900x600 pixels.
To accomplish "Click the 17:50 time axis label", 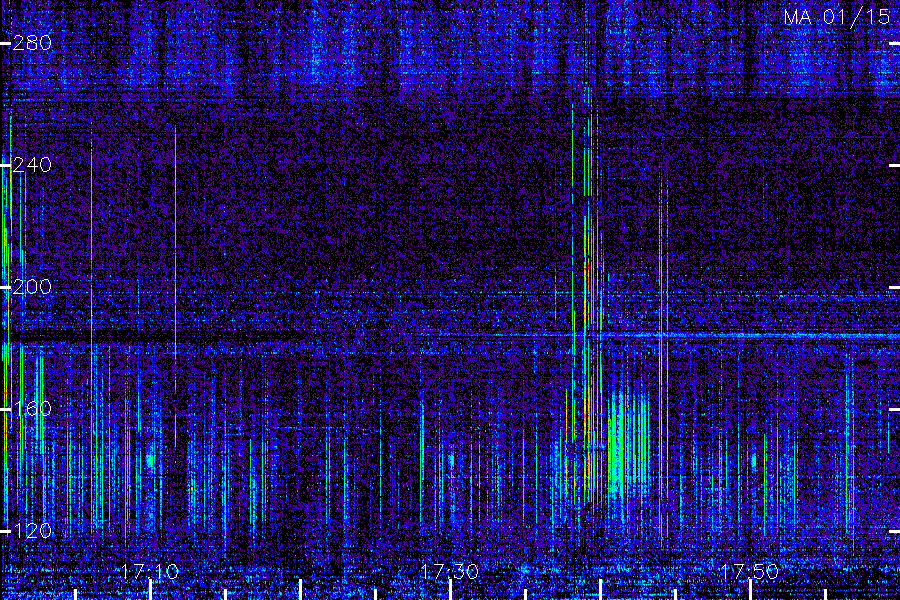I will 749,571.
